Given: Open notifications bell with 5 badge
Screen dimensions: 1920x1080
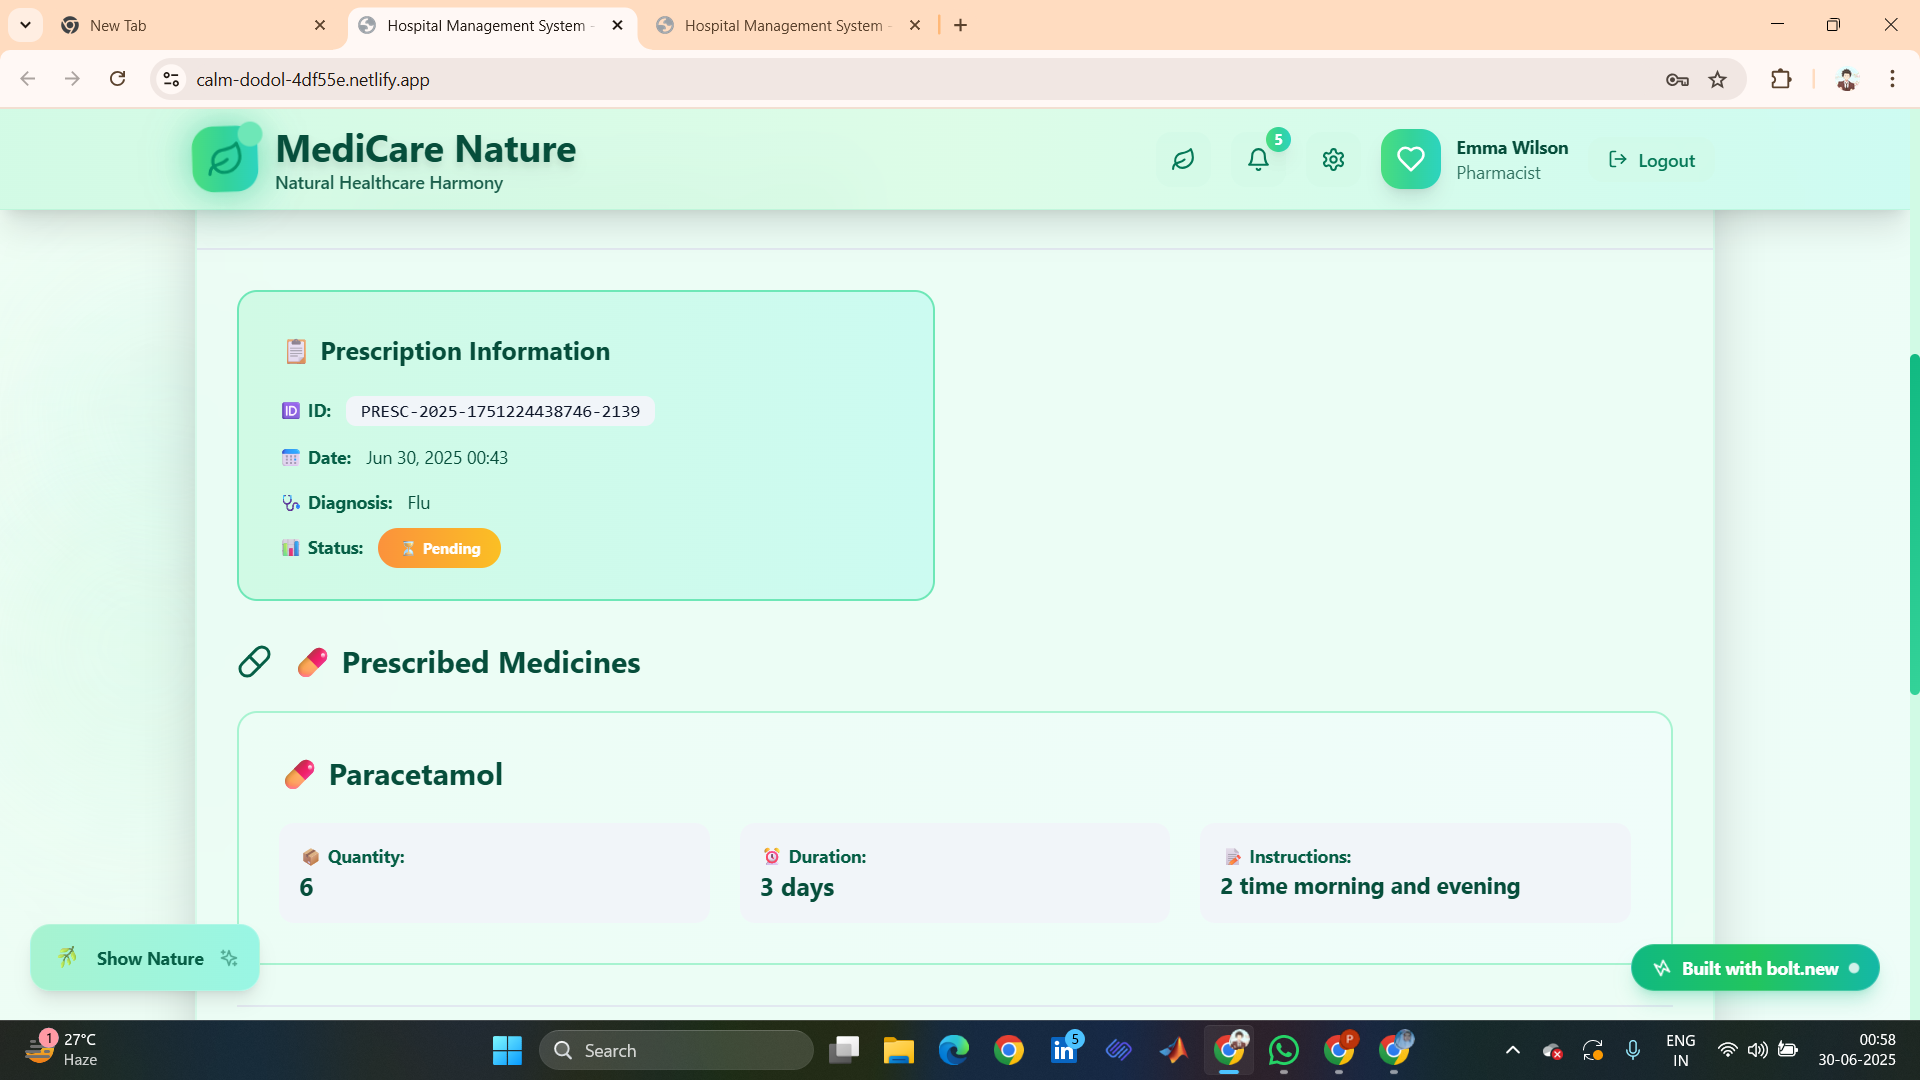Looking at the screenshot, I should pos(1258,160).
